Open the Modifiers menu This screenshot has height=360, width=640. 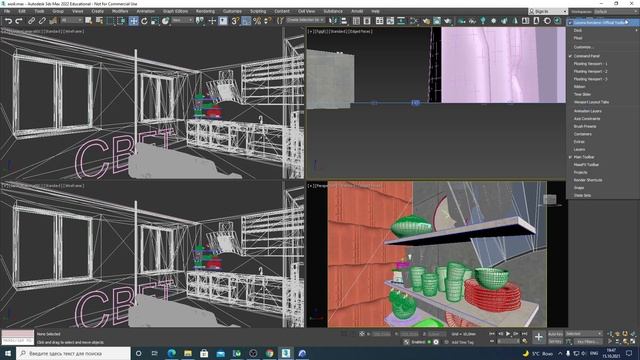point(120,11)
